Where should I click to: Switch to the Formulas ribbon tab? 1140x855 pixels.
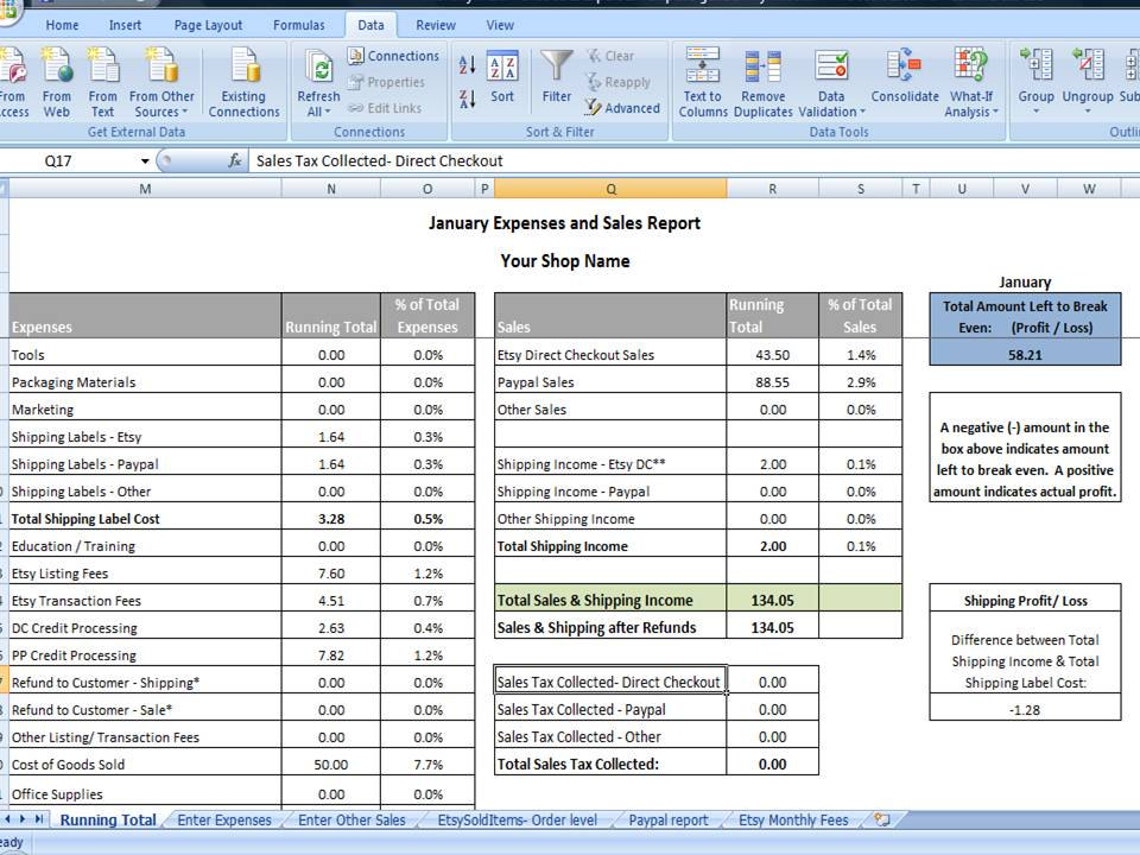click(x=299, y=24)
